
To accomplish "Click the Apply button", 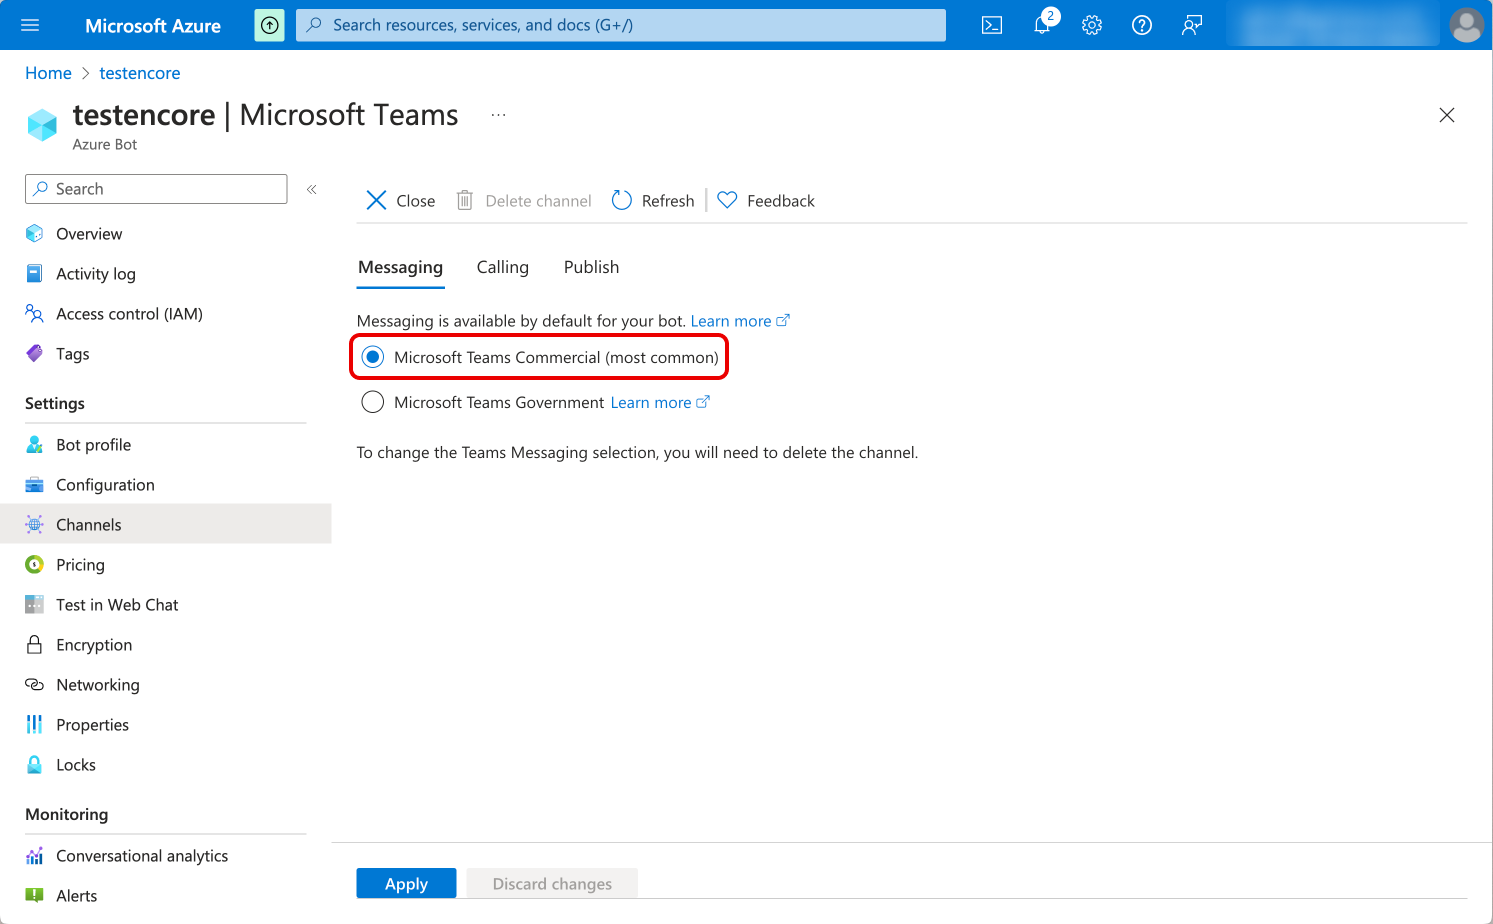I will pyautogui.click(x=406, y=883).
